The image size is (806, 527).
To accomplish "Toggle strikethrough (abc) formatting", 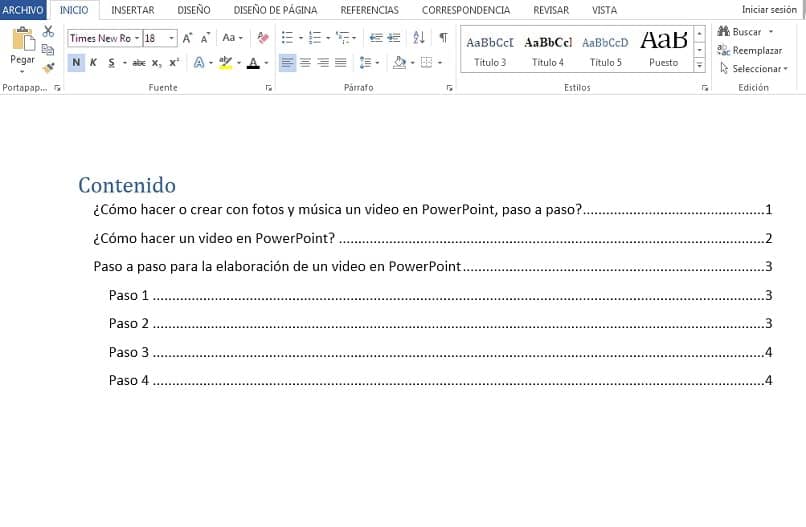I will coord(139,63).
